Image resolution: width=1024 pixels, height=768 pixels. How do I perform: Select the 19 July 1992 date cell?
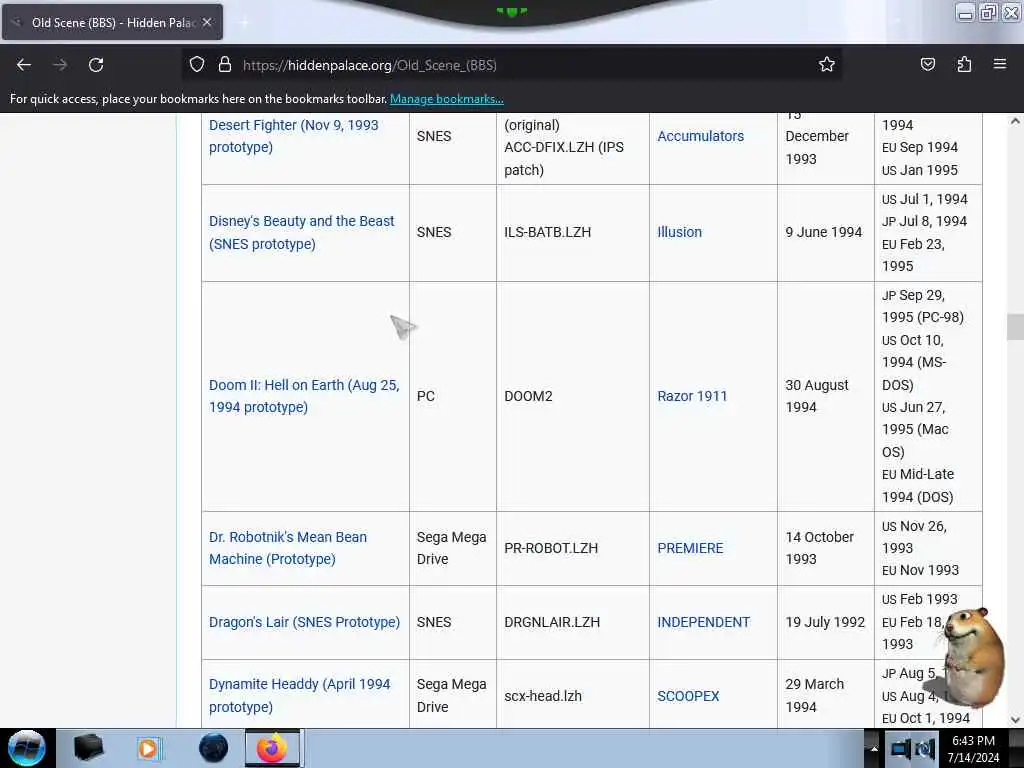coord(825,622)
